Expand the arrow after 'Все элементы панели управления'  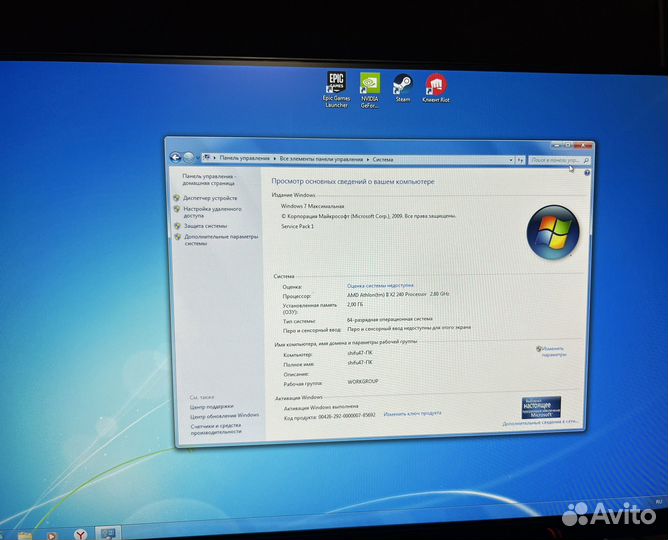click(x=368, y=159)
